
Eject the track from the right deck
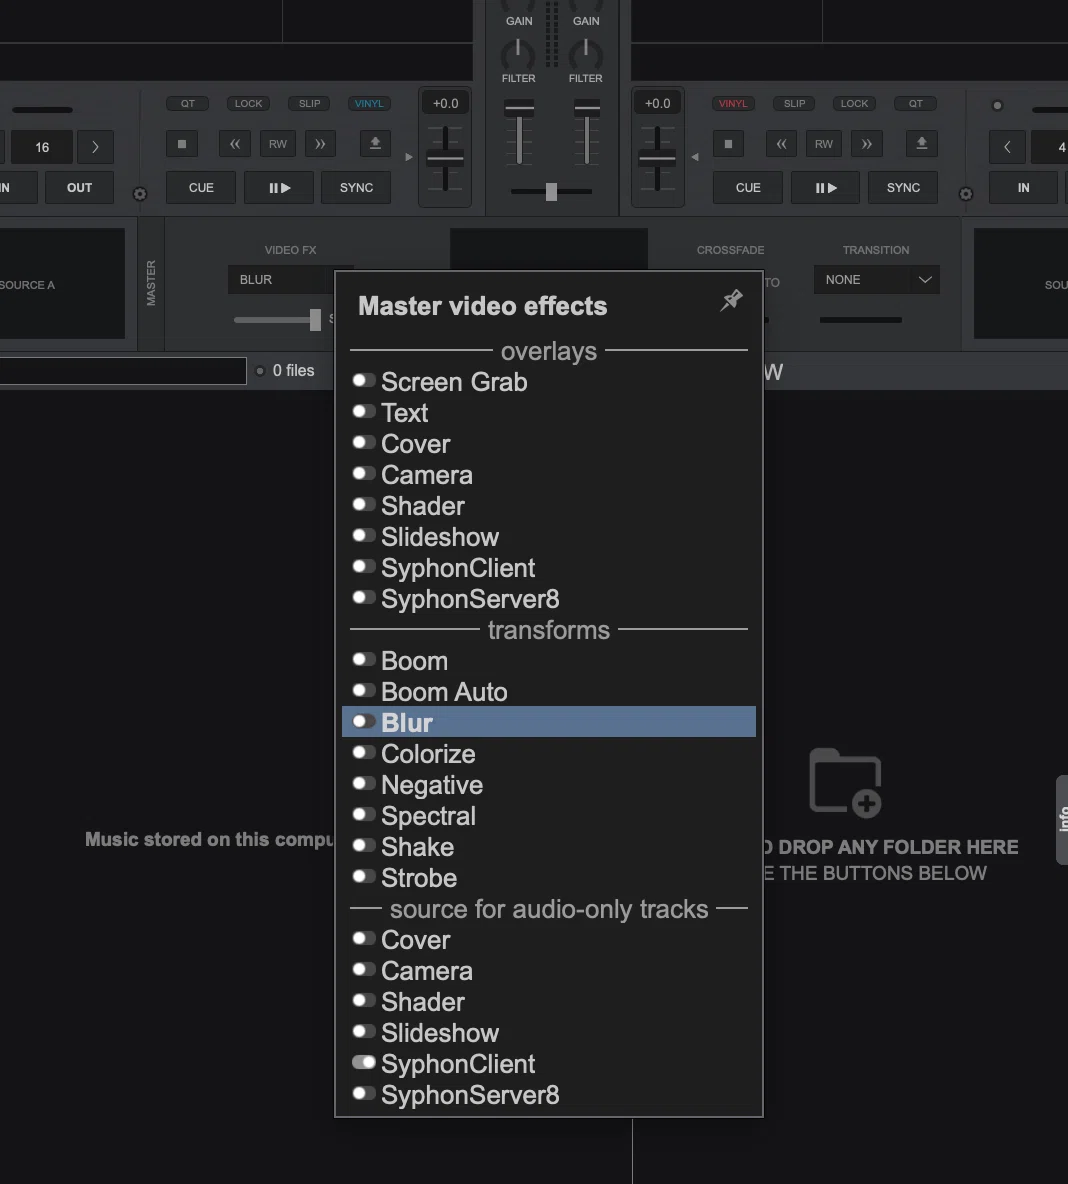click(921, 143)
